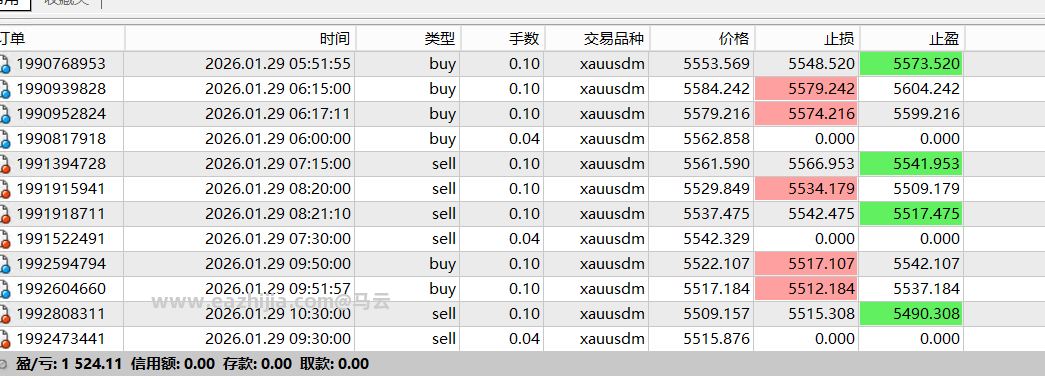This screenshot has width=1045, height=379.
Task: Click price 5562.858
Action: [716, 139]
